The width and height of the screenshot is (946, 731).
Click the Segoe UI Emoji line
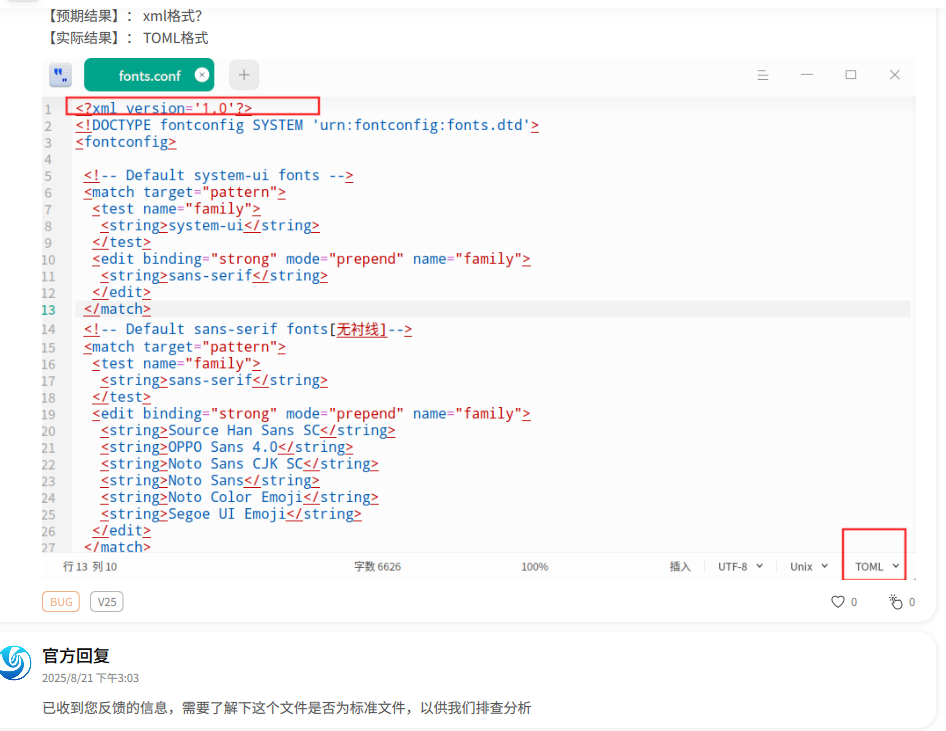tap(231, 514)
